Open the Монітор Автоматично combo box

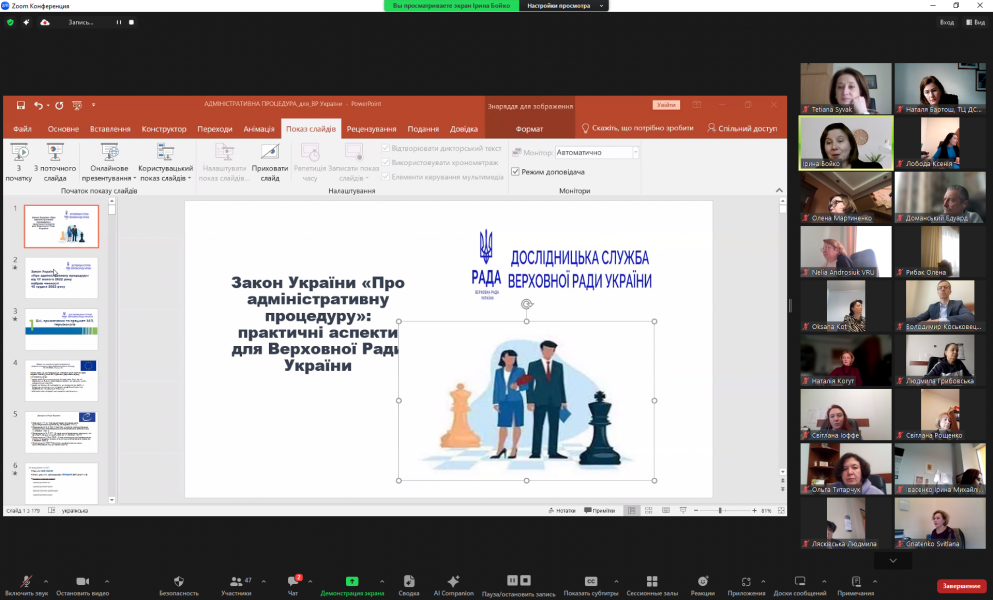click(x=597, y=153)
